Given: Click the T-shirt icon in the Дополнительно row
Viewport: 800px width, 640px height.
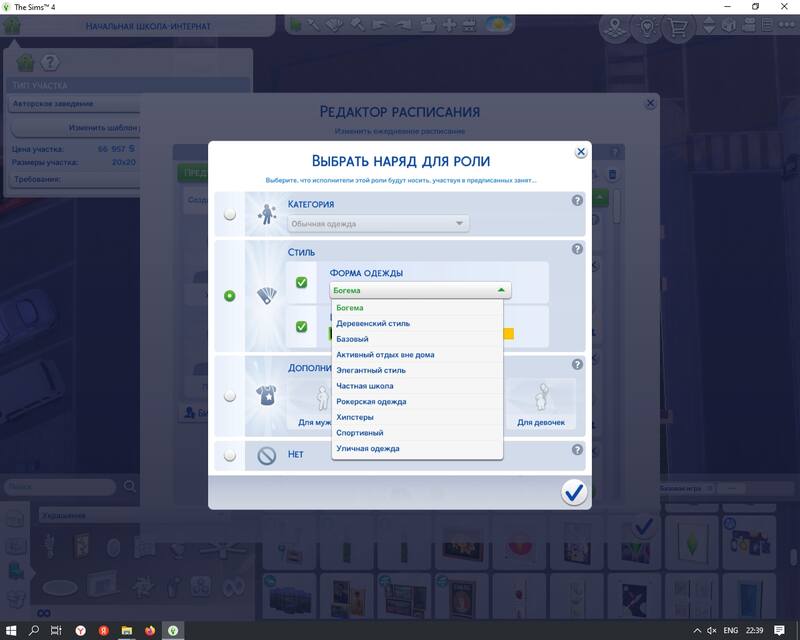Looking at the screenshot, I should [x=267, y=396].
